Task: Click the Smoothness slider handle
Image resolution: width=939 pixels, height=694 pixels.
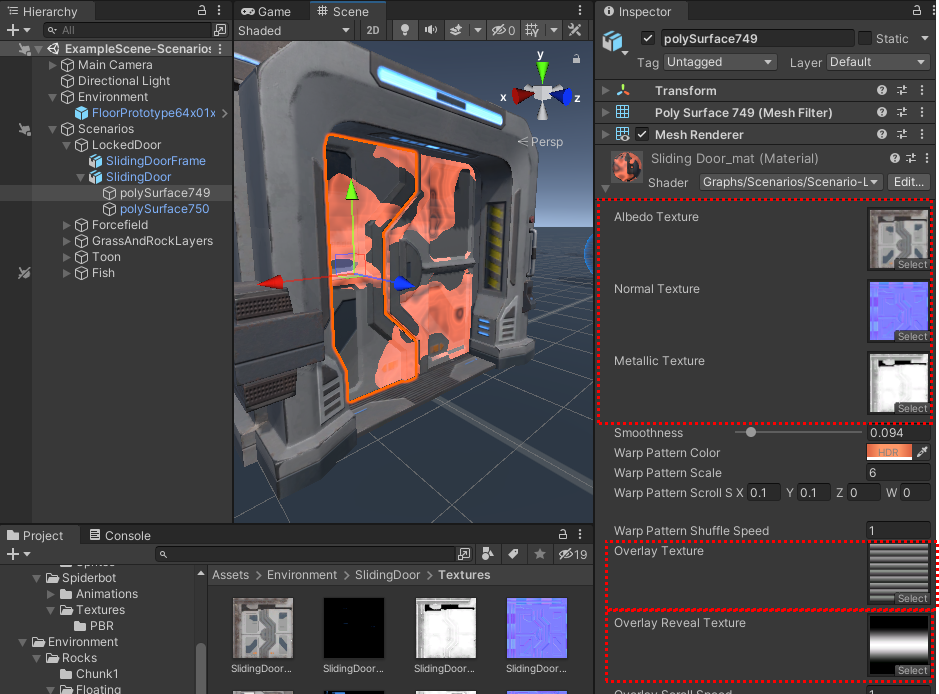Action: [x=750, y=432]
